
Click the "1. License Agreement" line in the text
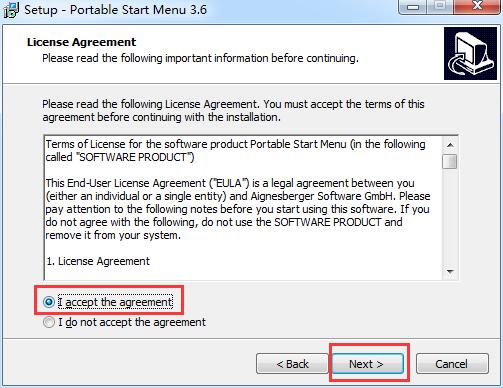coord(98,261)
